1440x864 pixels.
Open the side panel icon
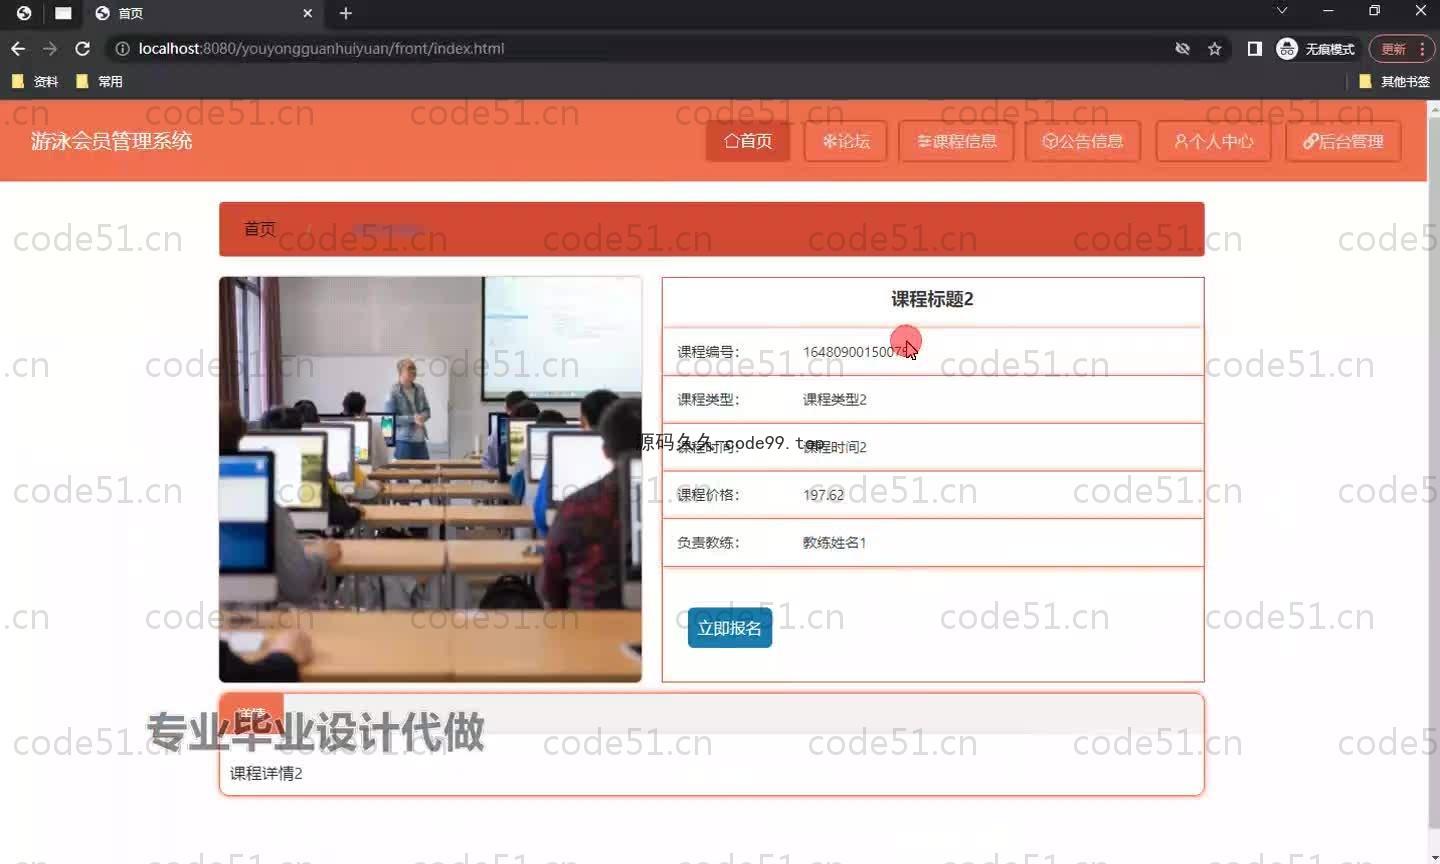click(1254, 48)
